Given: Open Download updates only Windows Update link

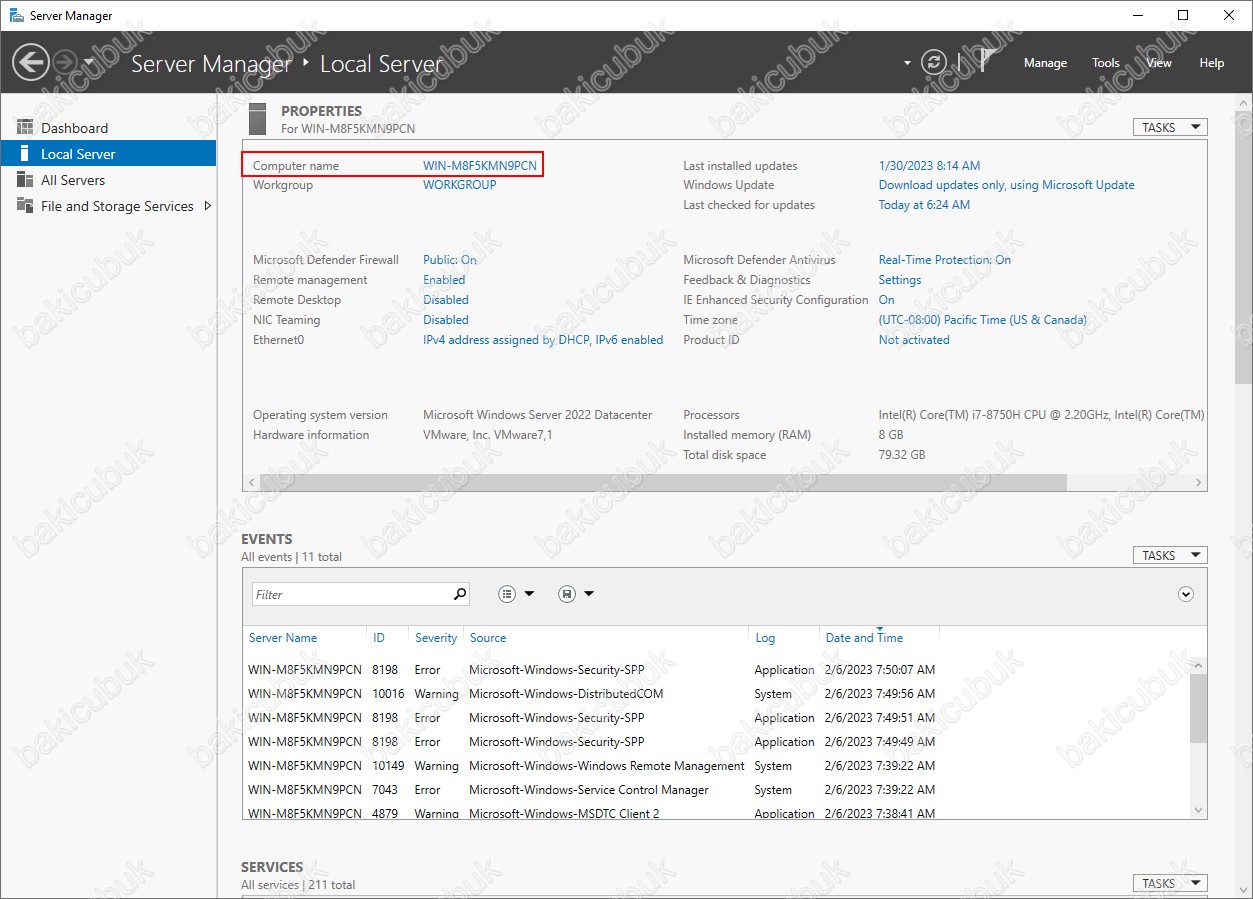Looking at the screenshot, I should (1007, 185).
